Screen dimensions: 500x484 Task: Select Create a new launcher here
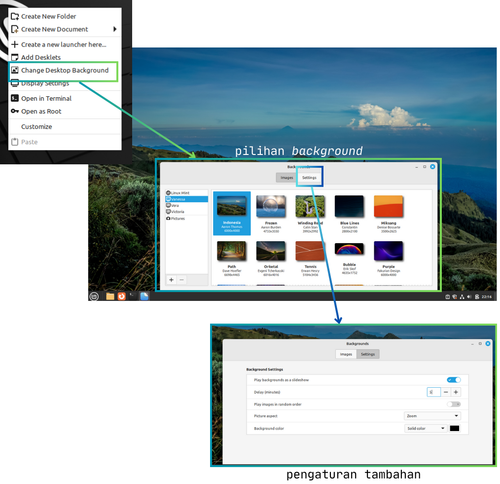tap(65, 44)
